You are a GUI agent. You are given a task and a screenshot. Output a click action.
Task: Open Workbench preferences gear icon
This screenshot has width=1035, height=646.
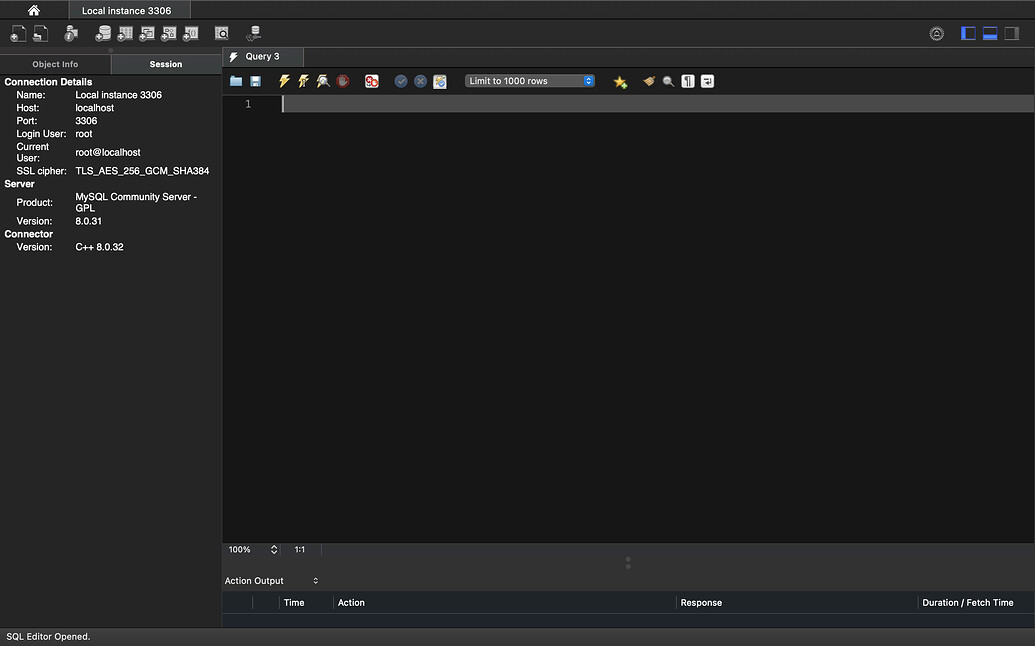937,34
